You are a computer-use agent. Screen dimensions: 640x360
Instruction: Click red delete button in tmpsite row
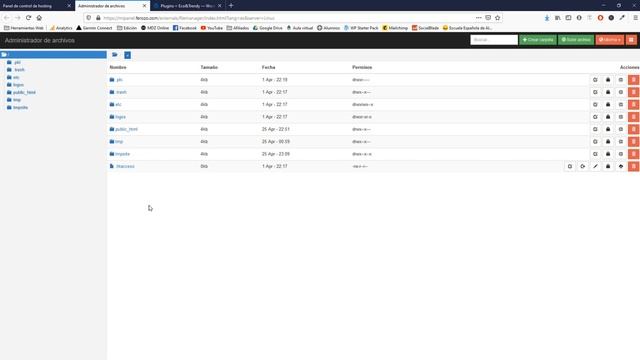coord(633,154)
